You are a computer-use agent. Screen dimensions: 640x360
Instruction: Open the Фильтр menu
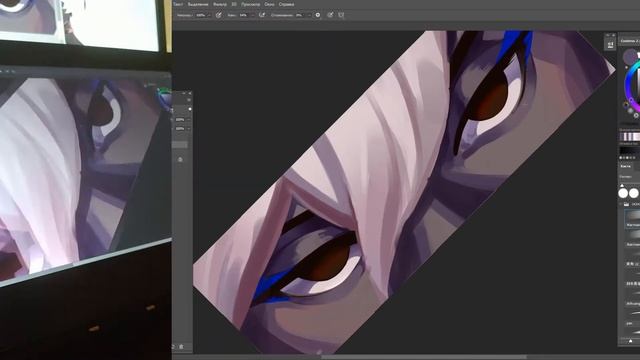(220, 4)
